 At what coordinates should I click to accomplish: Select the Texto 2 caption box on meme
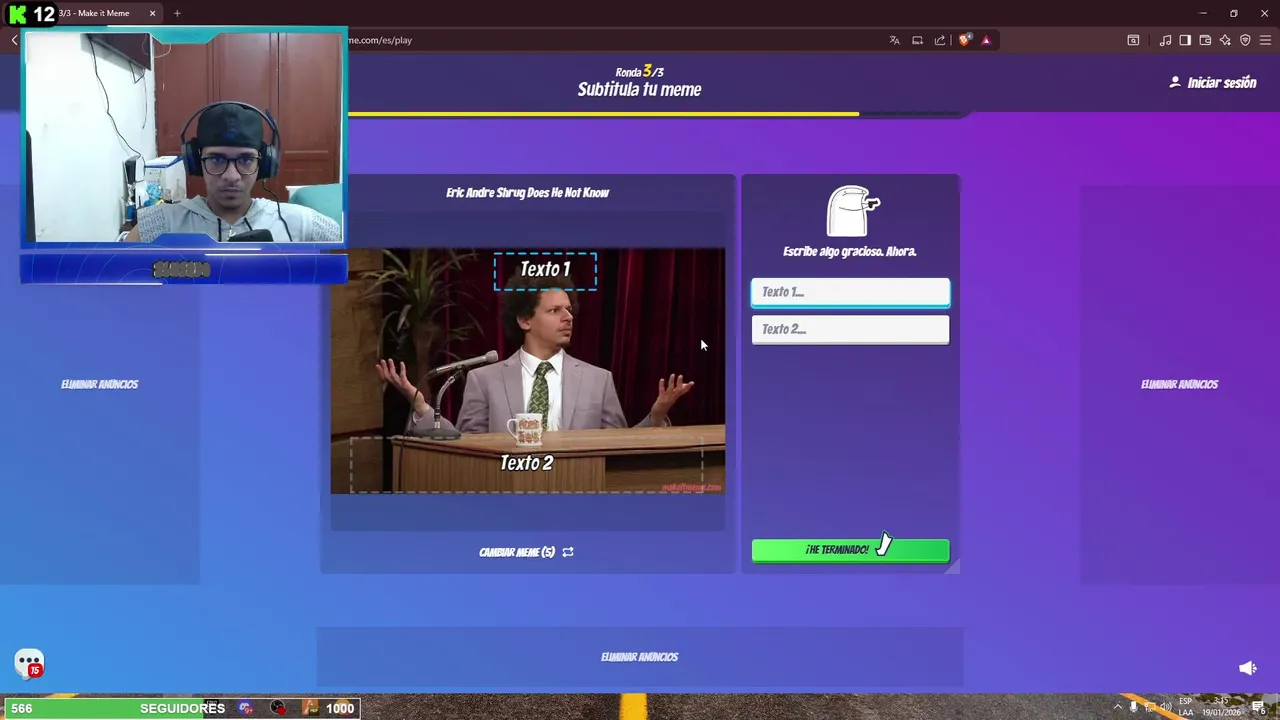[526, 463]
